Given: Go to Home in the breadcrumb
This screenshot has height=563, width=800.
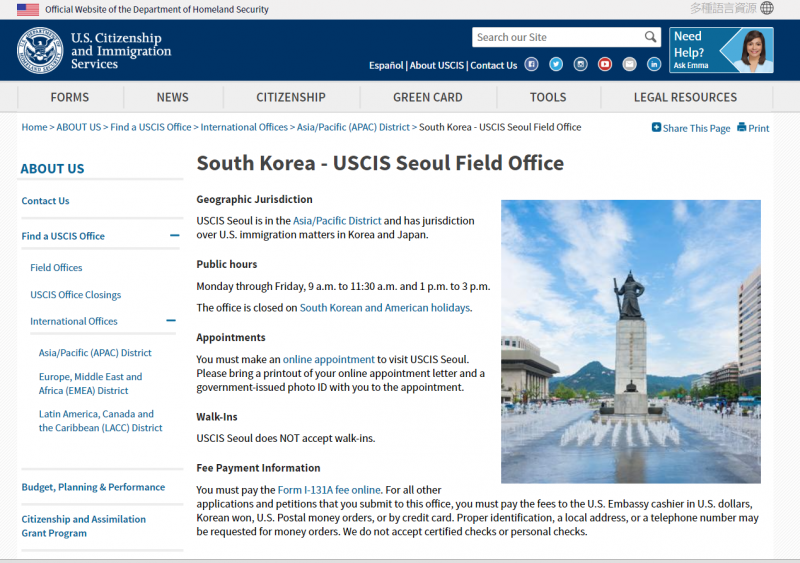Looking at the screenshot, I should [34, 127].
